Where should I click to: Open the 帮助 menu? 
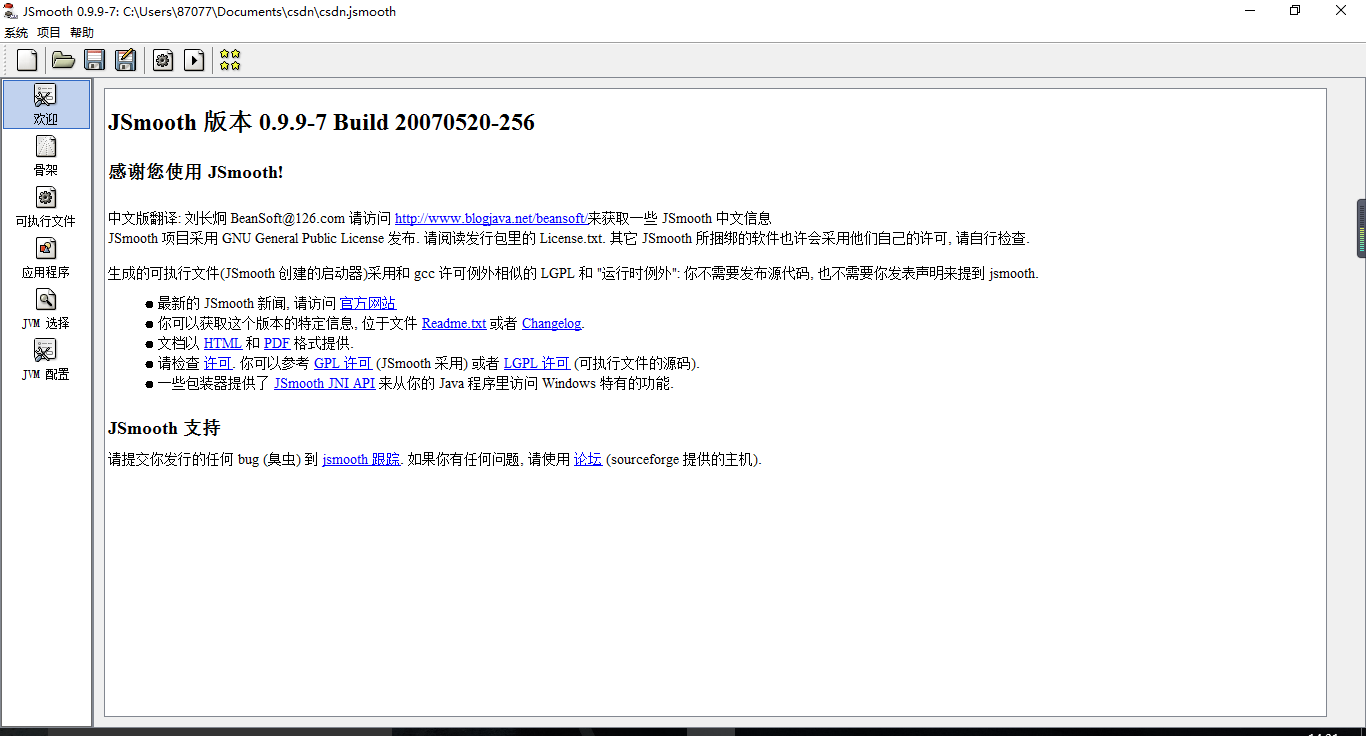pos(82,33)
